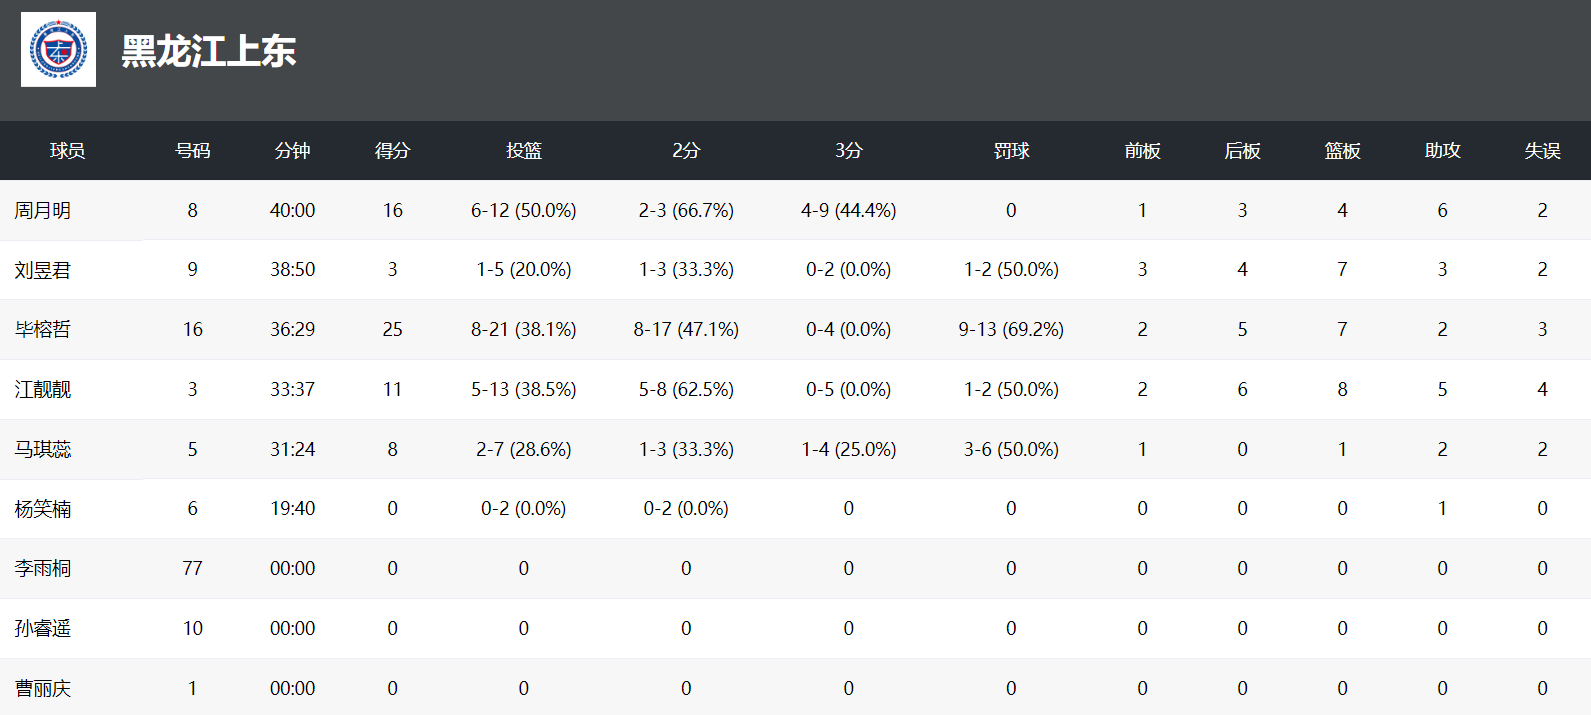Select player name 曹丽庆
Image resolution: width=1591 pixels, height=715 pixels.
pos(43,688)
